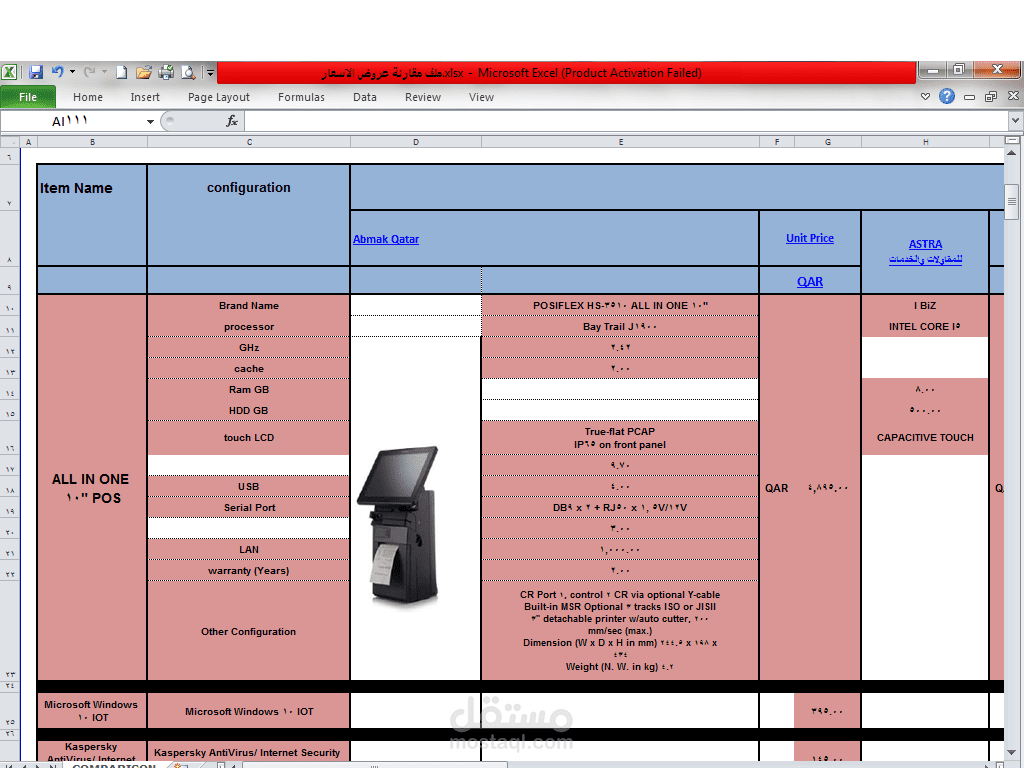The height and width of the screenshot is (768, 1024).
Task: Click the vertical scrollbar down arrow
Action: pyautogui.click(x=1012, y=752)
